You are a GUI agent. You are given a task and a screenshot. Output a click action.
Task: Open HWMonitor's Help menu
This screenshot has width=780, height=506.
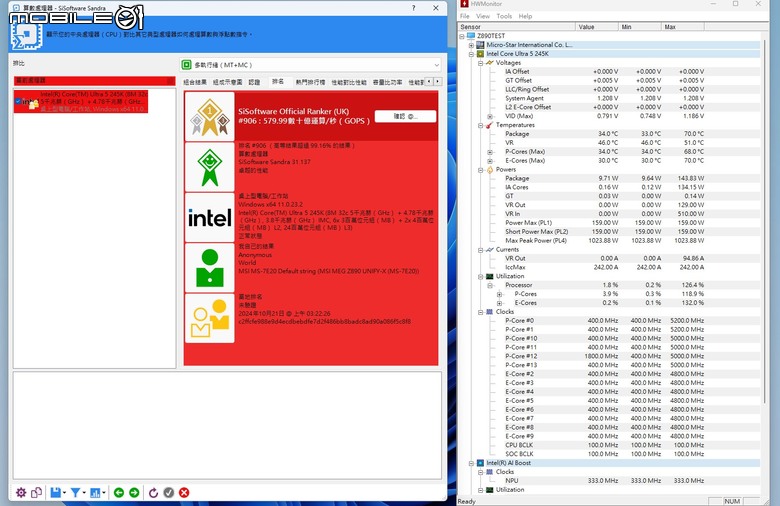pyautogui.click(x=525, y=16)
